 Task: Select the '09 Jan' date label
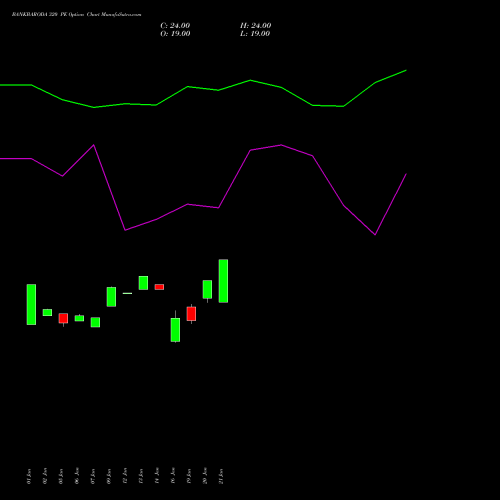point(109,476)
